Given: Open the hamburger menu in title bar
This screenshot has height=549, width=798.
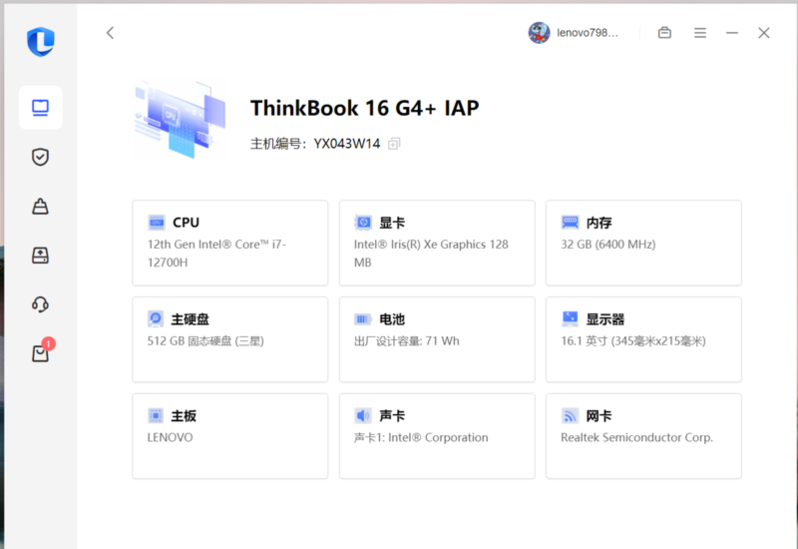Looking at the screenshot, I should pyautogui.click(x=700, y=33).
